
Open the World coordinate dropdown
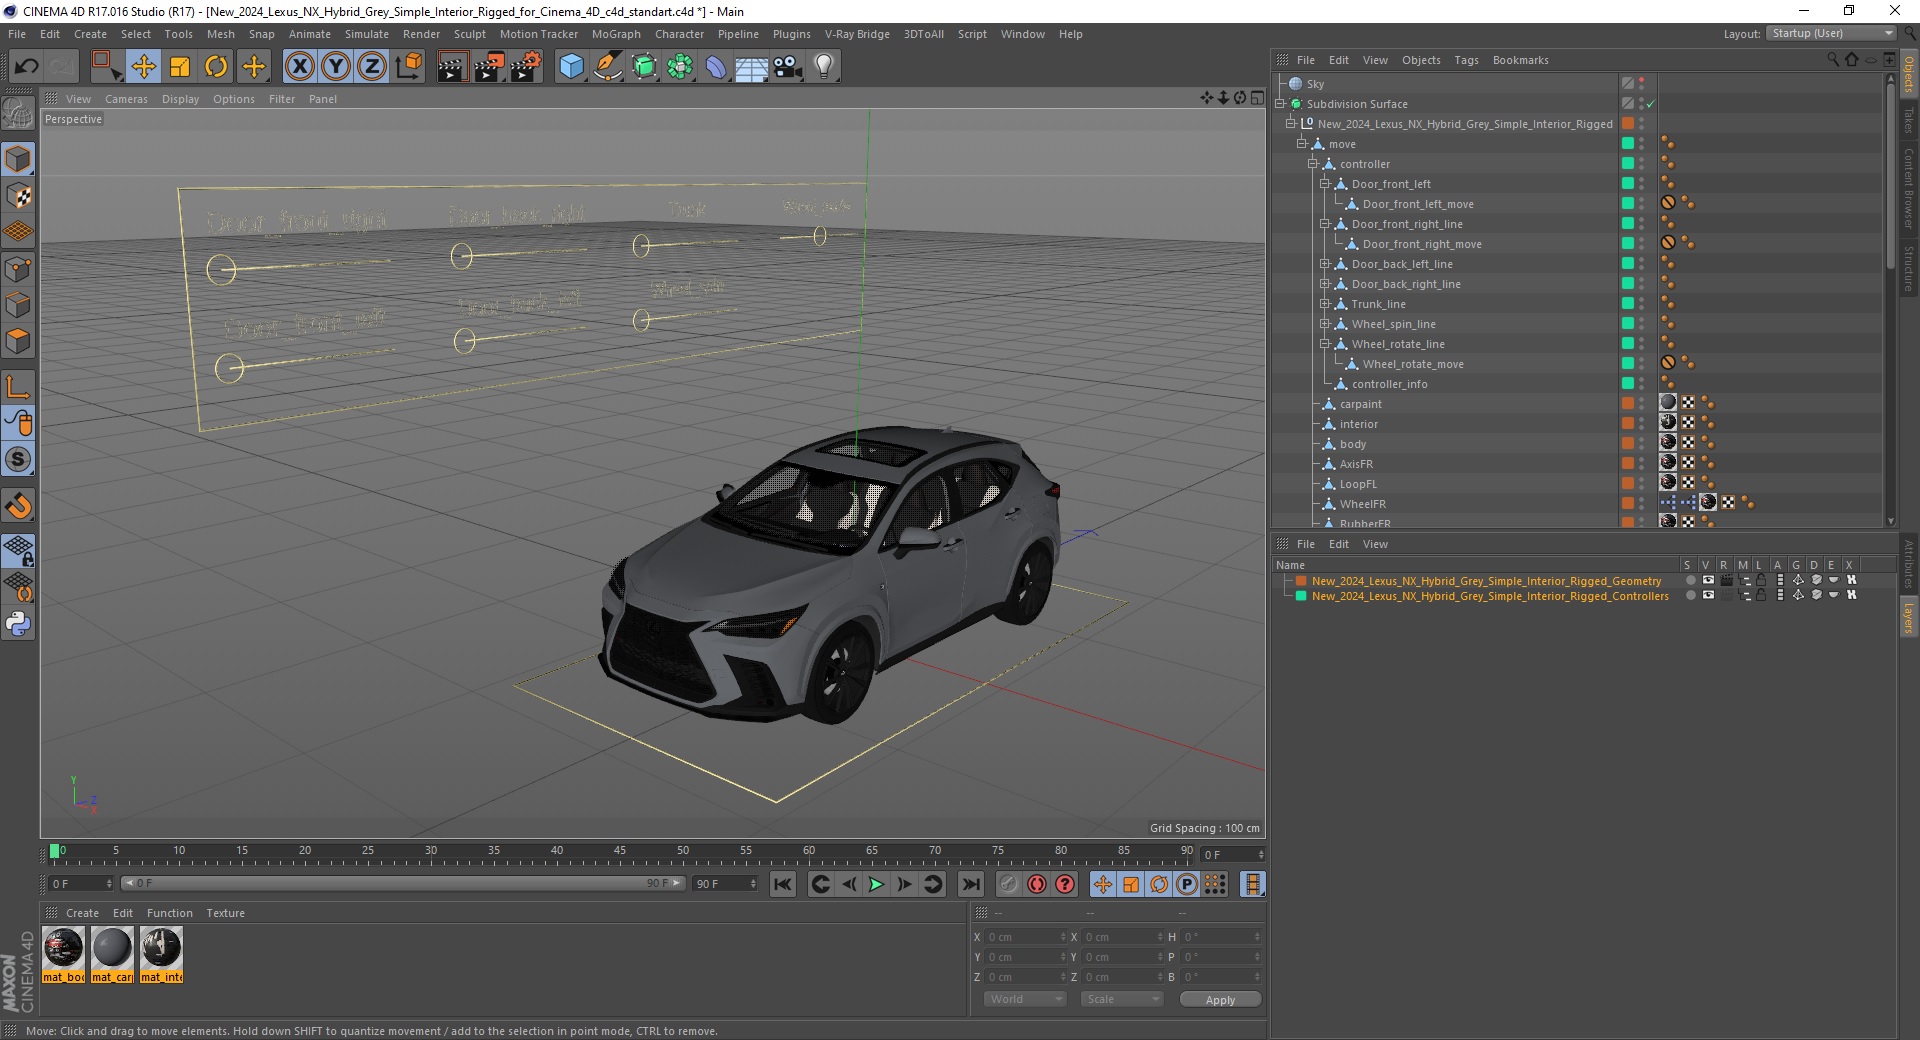1025,999
